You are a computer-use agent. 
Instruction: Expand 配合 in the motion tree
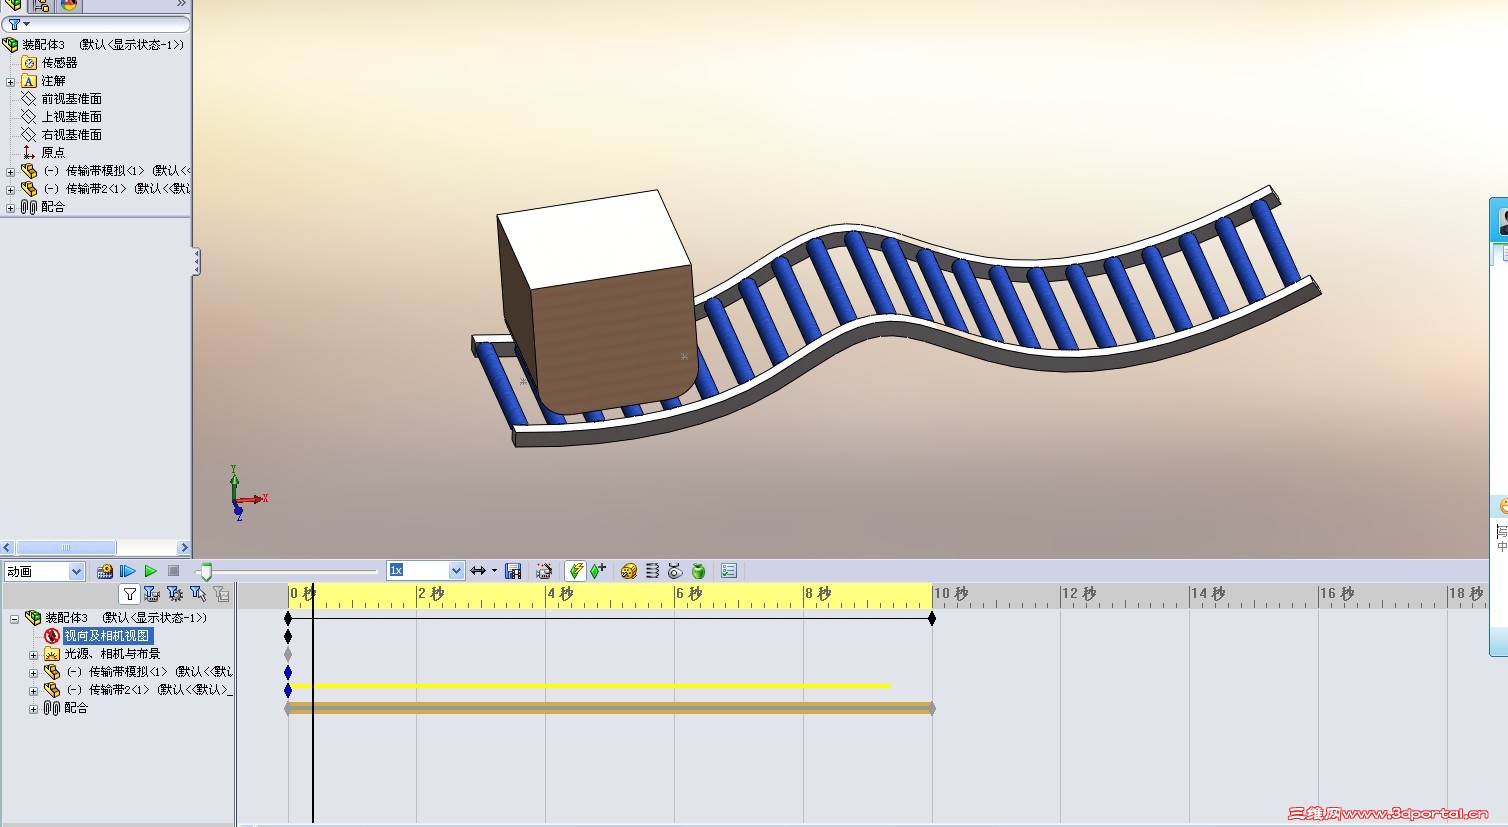(x=33, y=709)
